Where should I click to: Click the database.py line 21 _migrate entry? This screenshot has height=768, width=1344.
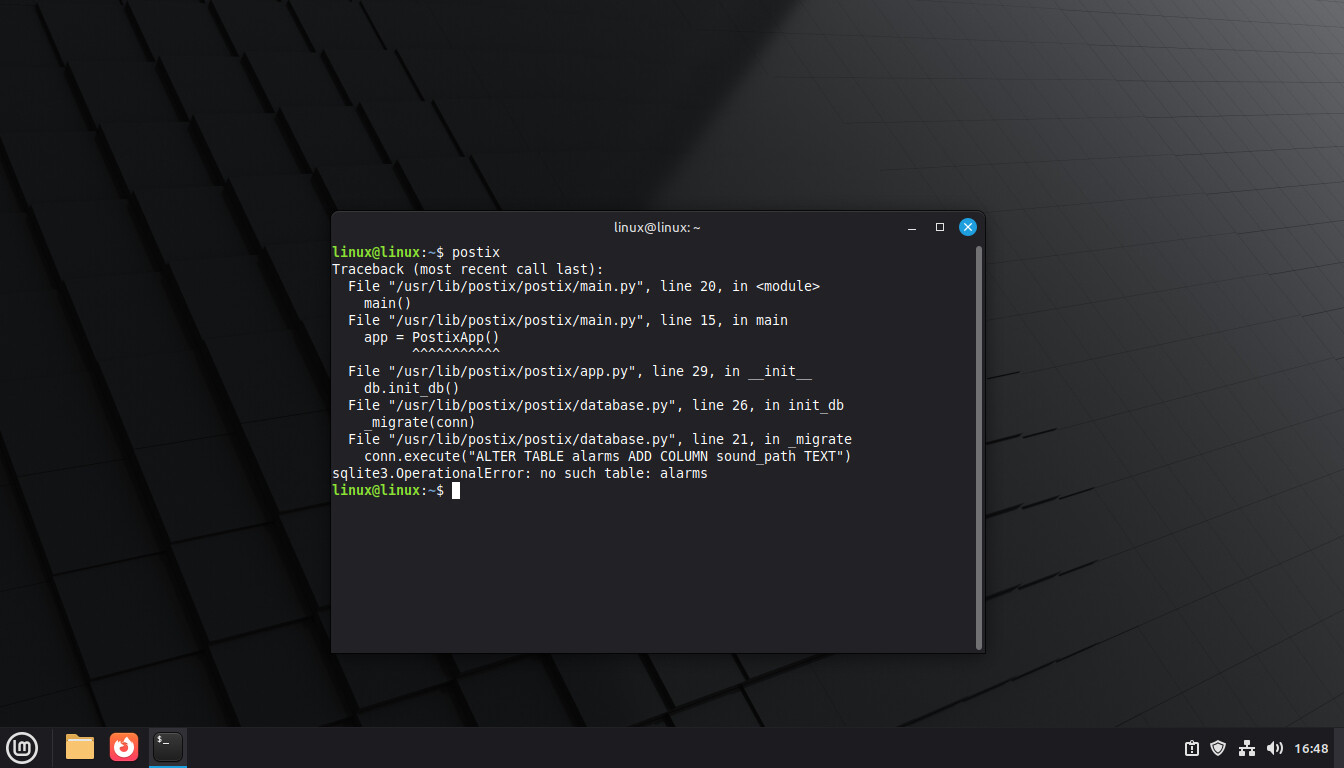[x=600, y=439]
